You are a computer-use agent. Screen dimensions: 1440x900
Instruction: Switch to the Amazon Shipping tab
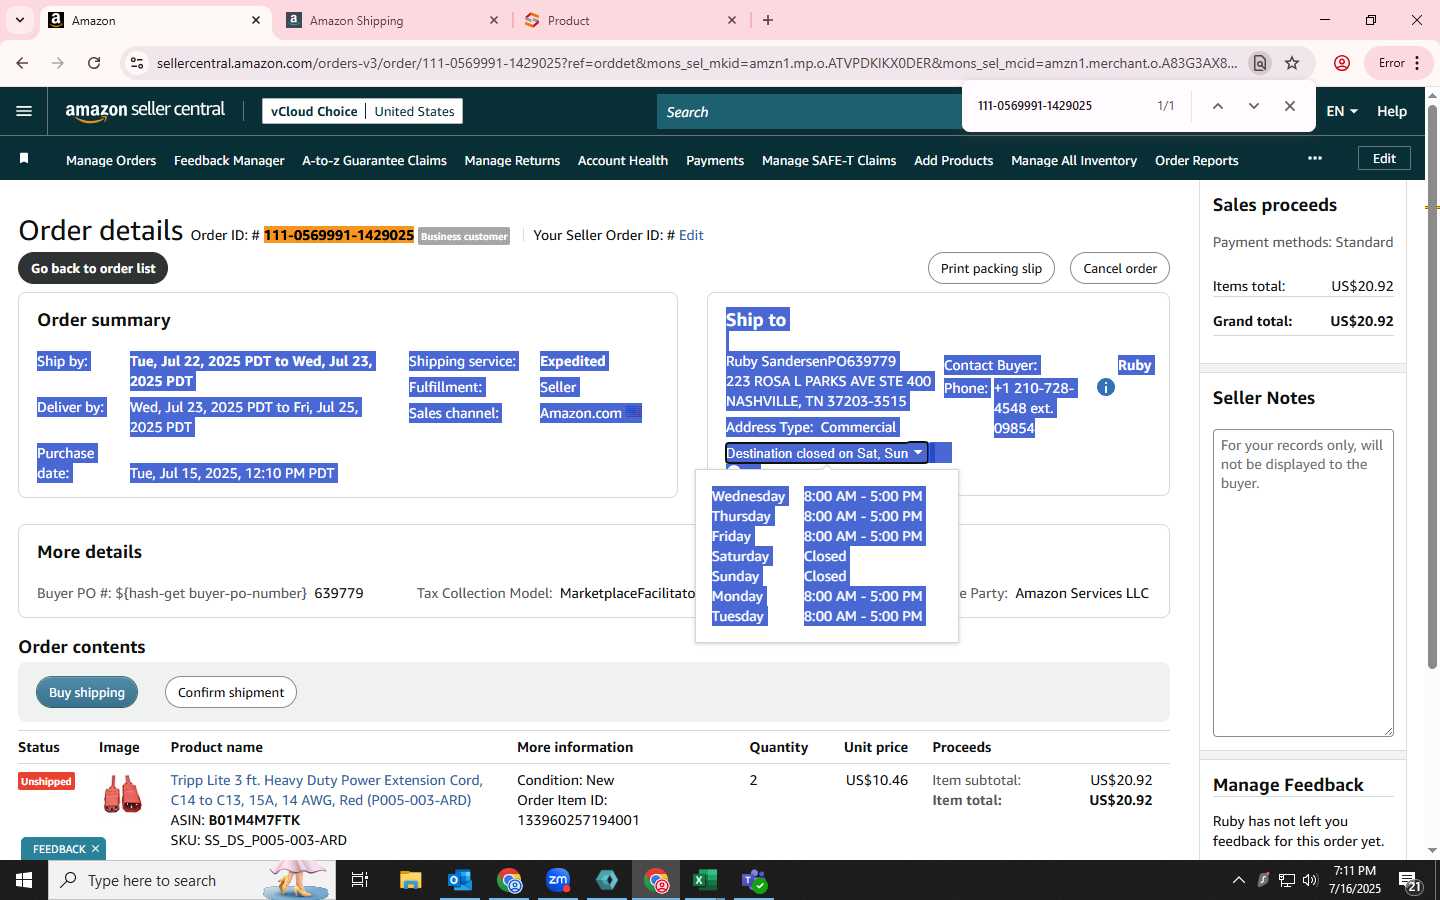tap(390, 20)
